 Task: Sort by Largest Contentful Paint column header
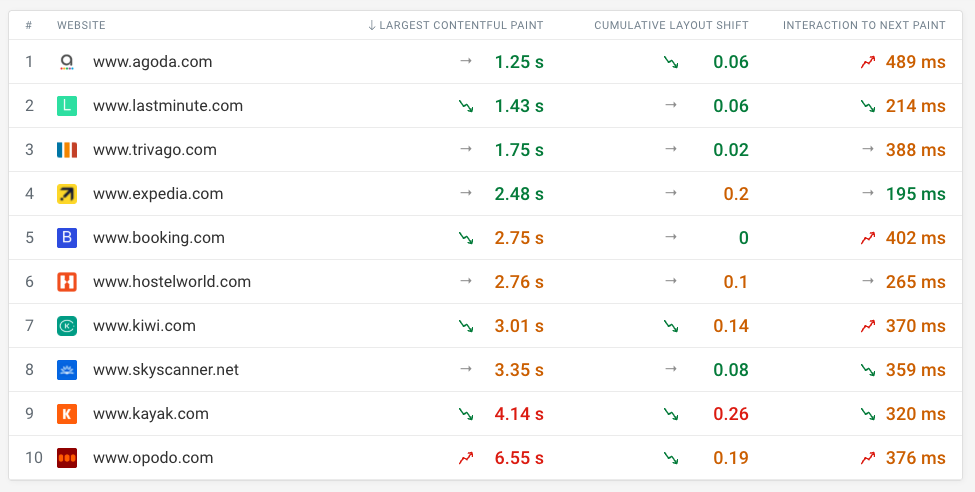(455, 26)
